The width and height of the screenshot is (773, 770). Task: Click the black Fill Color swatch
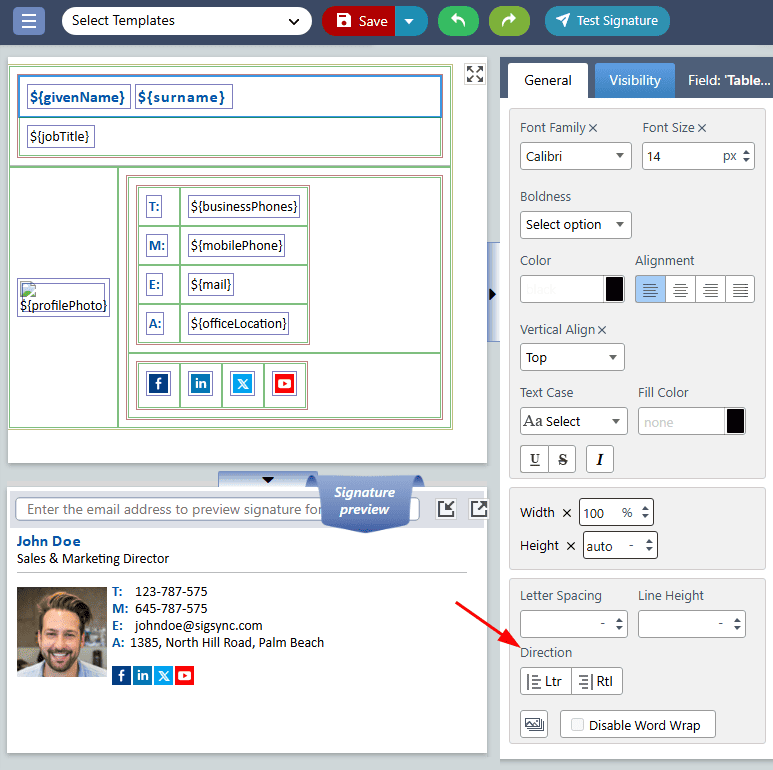coord(735,421)
